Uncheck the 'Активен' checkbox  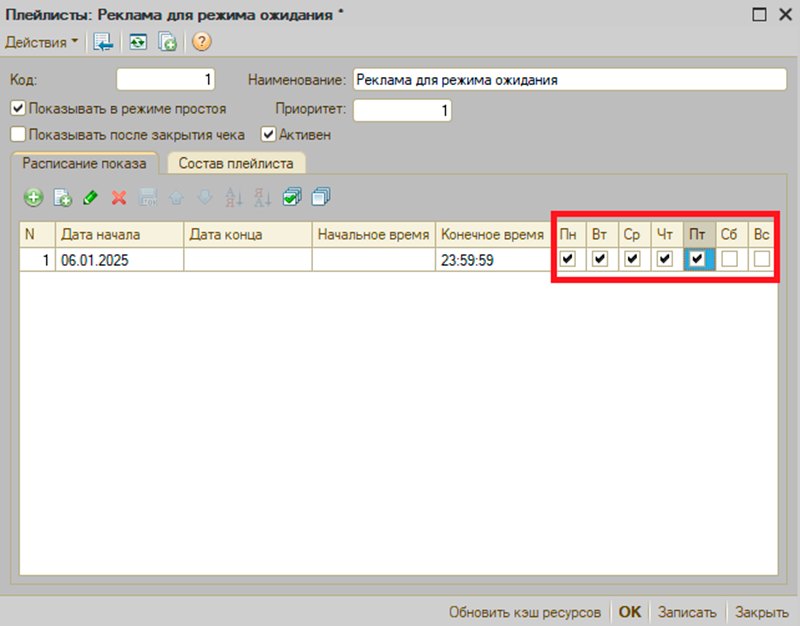268,135
